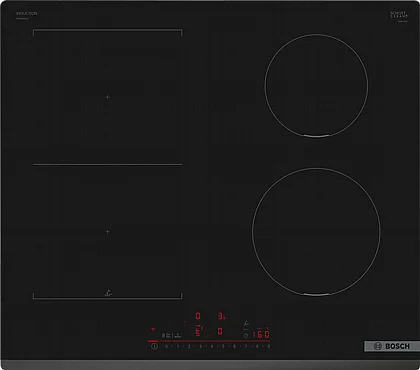Tap the flex zone symbol below the left zone

pyautogui.click(x=108, y=293)
